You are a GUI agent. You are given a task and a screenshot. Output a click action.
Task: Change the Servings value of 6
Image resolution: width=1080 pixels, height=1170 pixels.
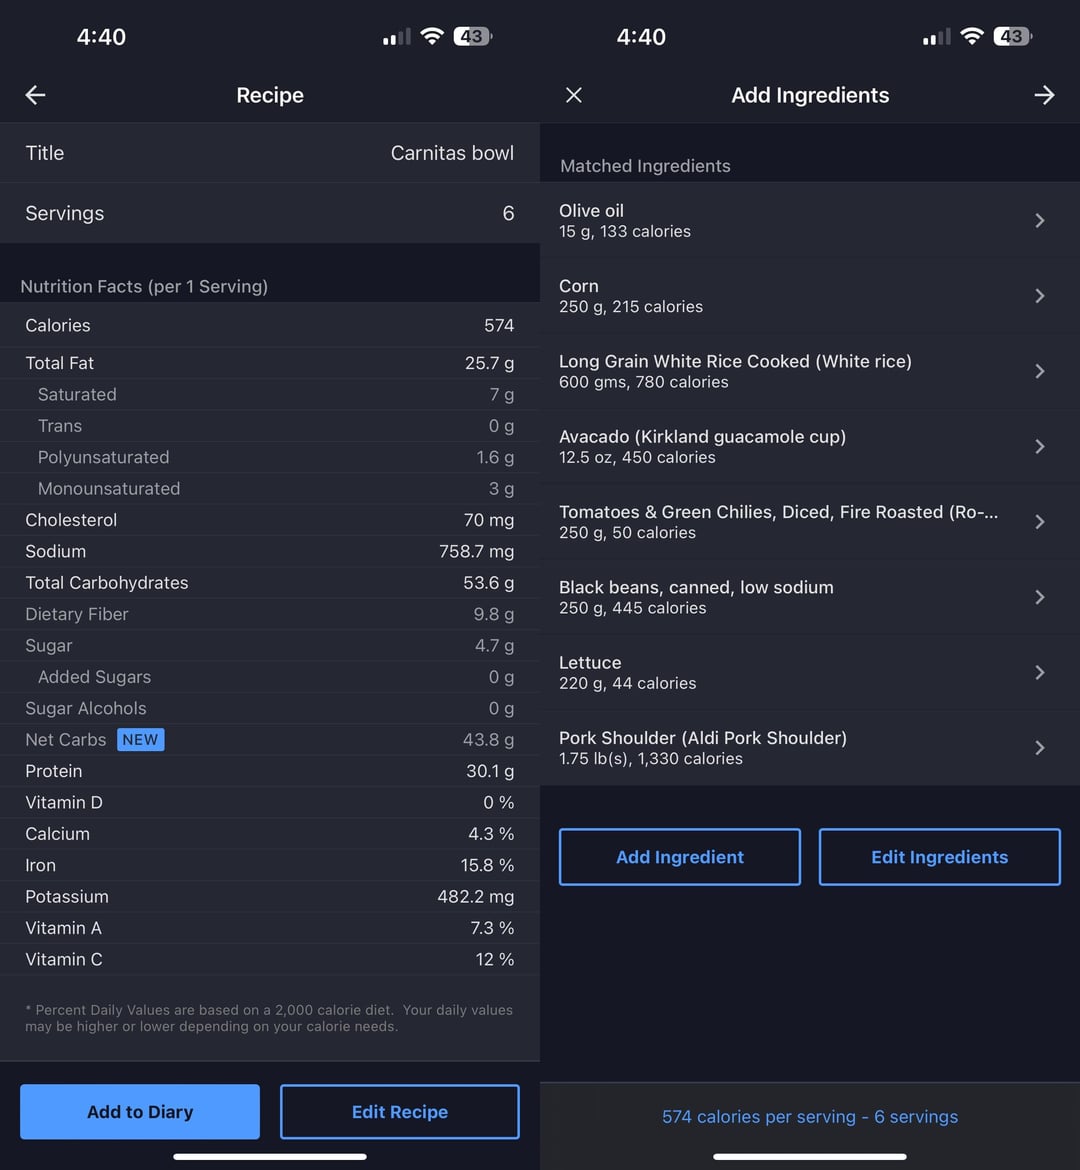pos(269,213)
